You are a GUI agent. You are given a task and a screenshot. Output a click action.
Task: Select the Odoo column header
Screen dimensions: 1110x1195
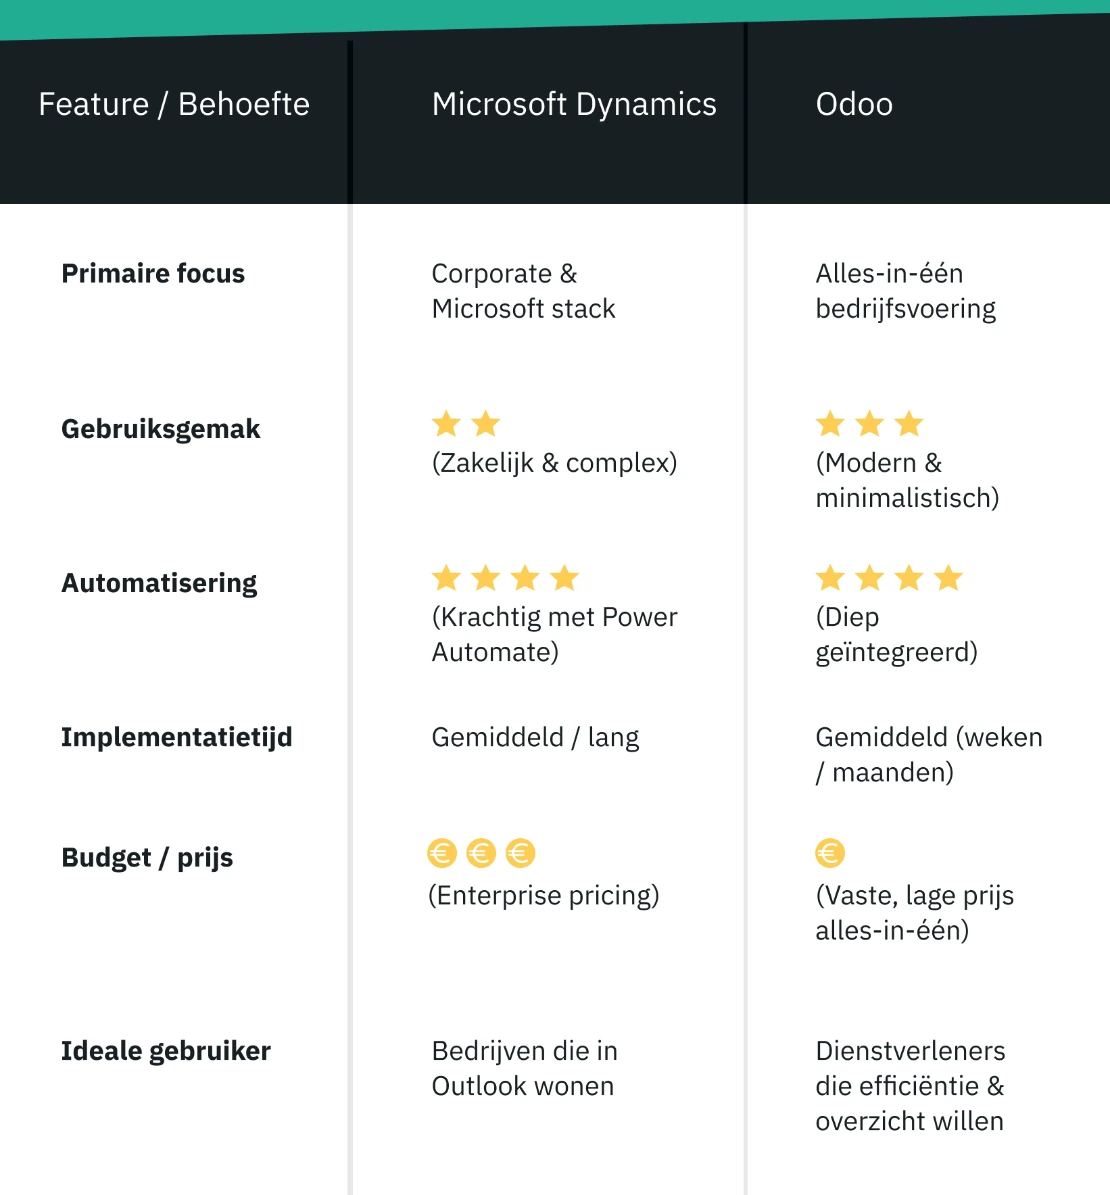(854, 104)
